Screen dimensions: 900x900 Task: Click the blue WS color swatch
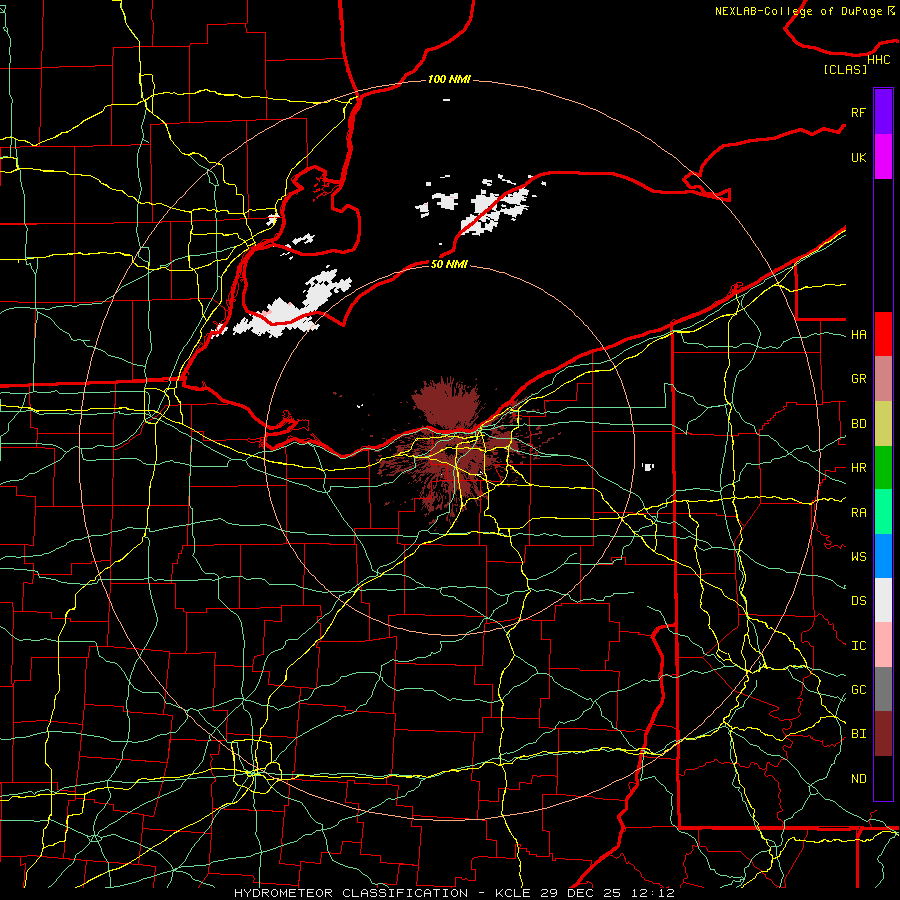point(883,556)
